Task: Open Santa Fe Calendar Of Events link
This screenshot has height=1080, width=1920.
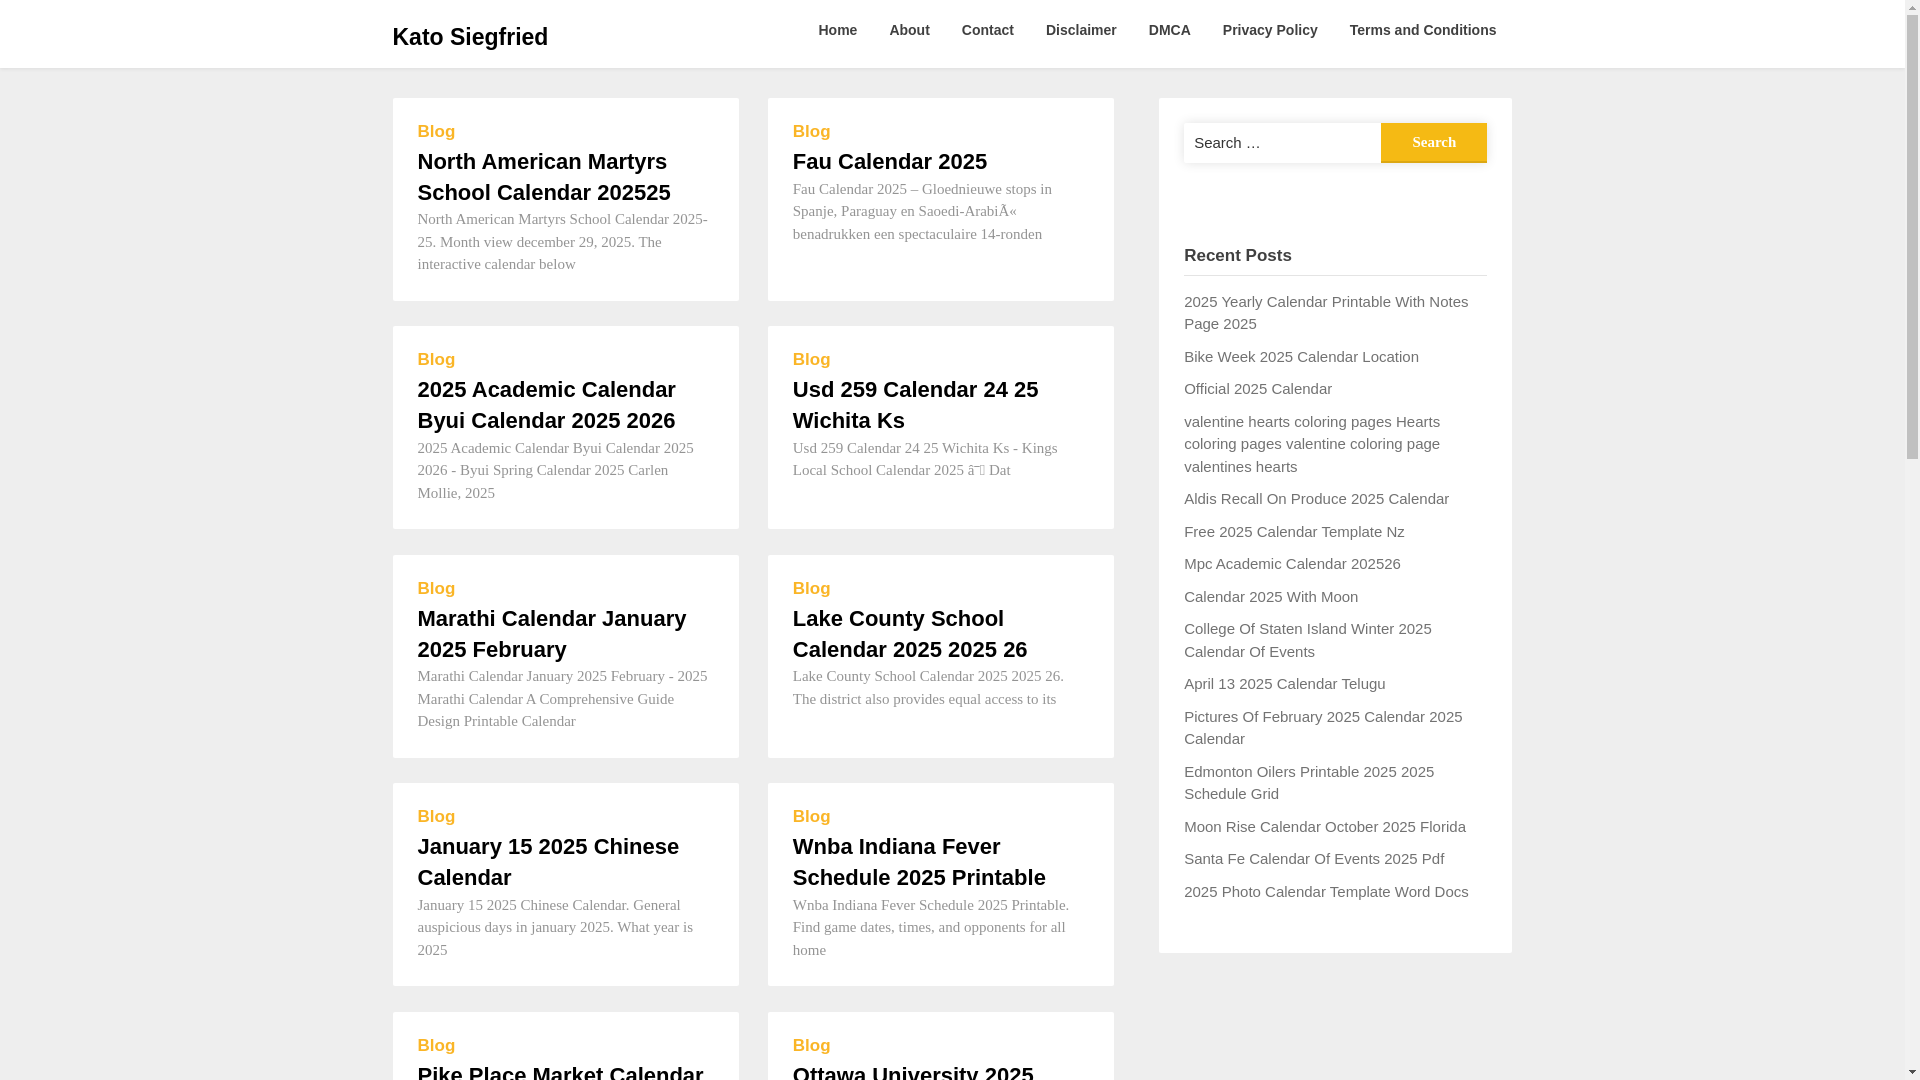Action: 1313,858
